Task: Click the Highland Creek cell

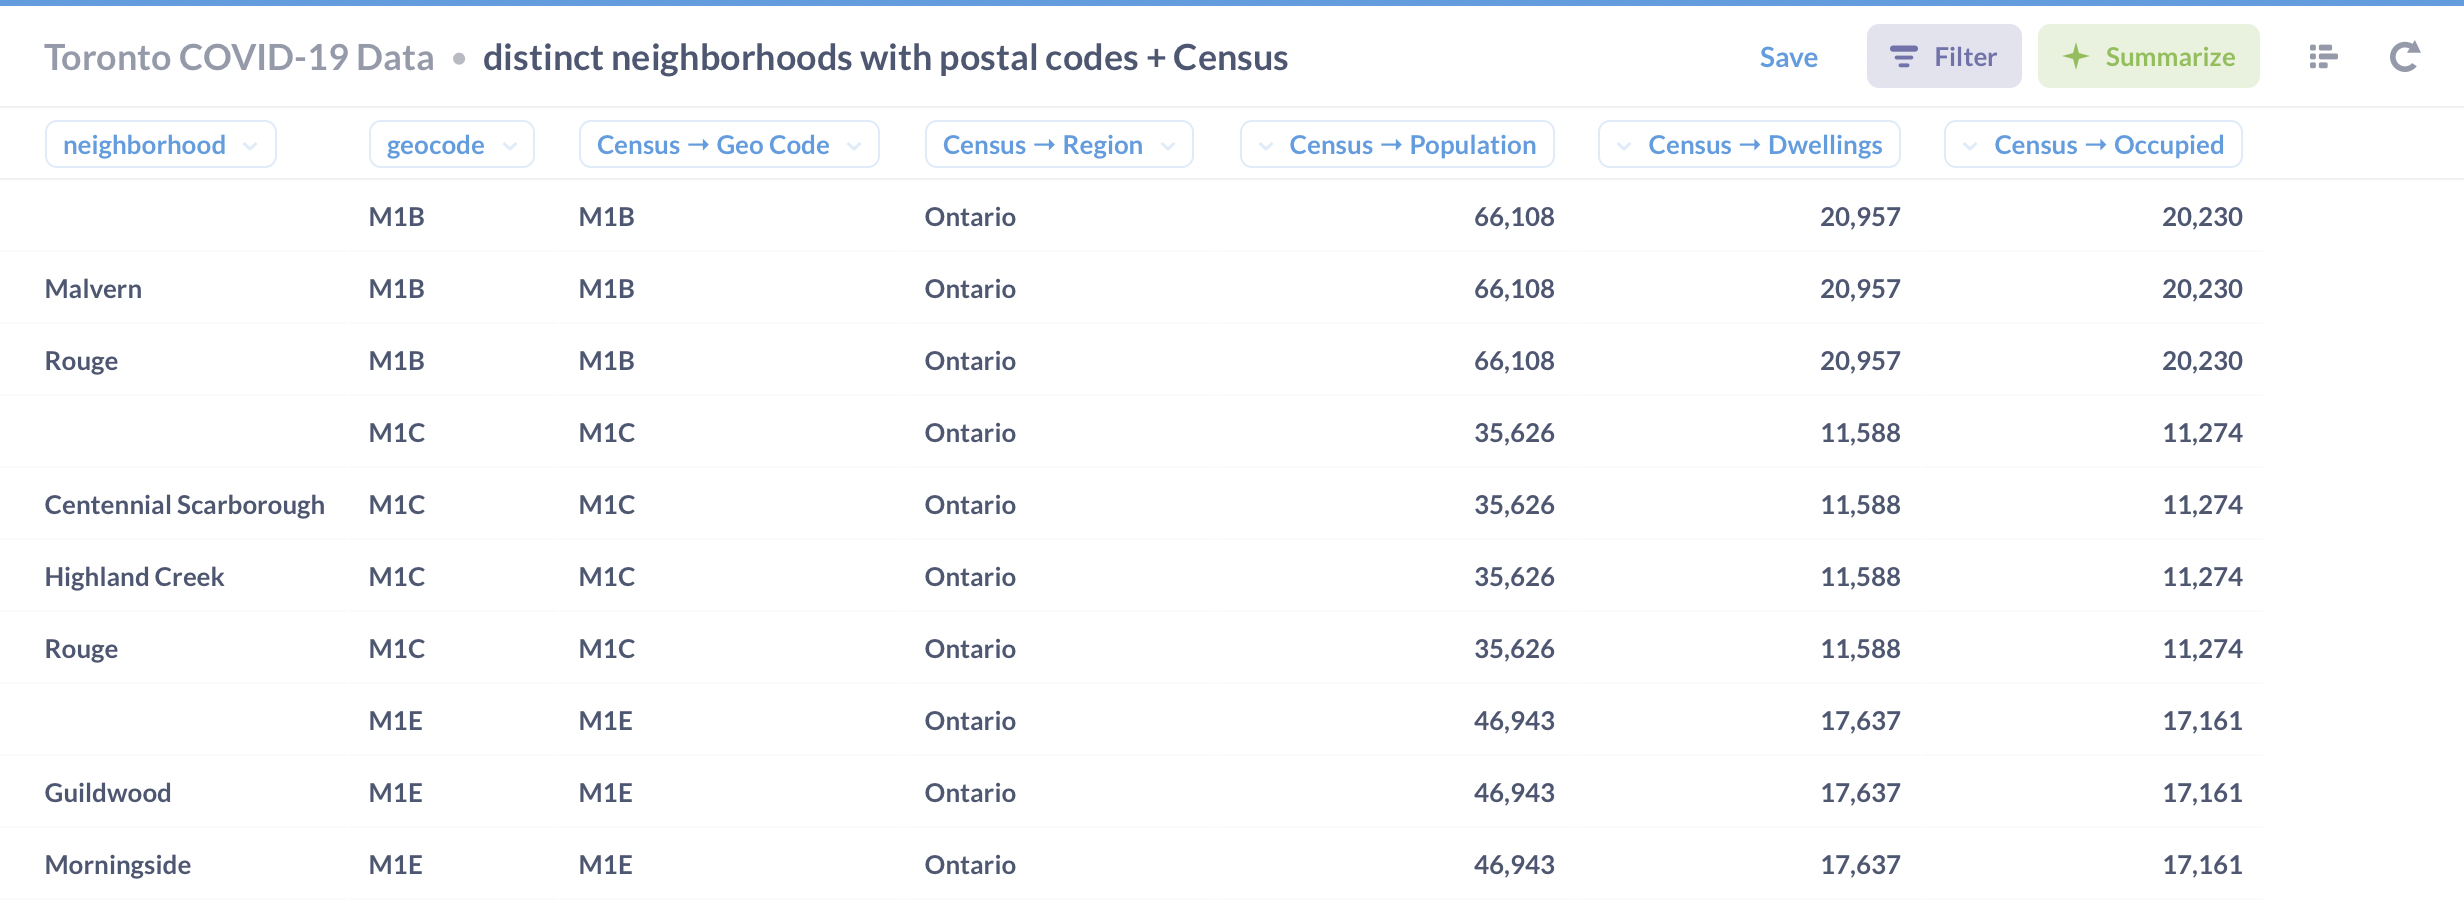Action: [x=134, y=577]
